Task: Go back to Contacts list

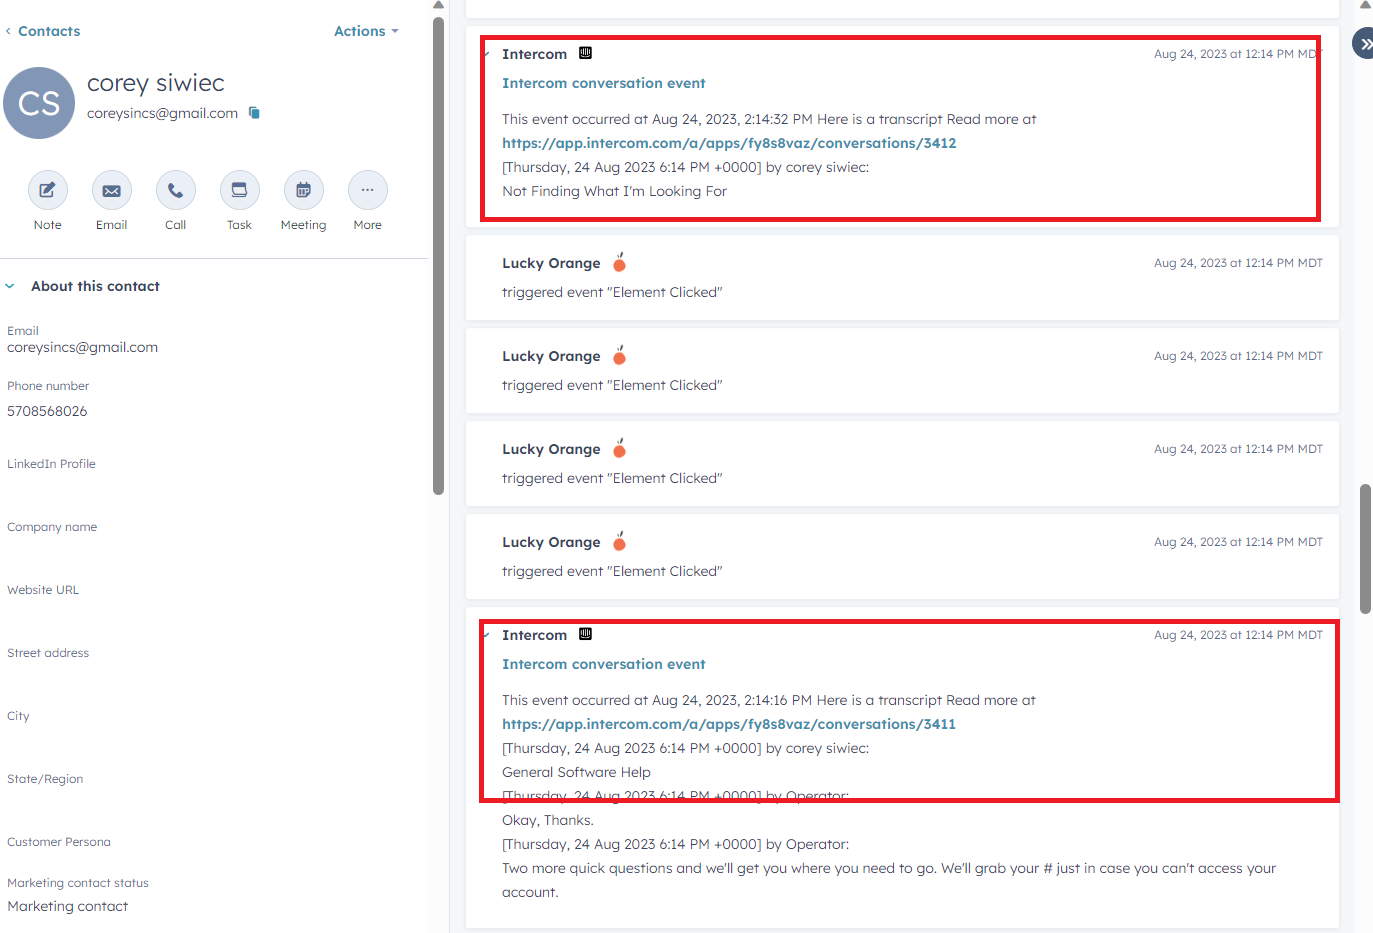Action: [x=42, y=31]
